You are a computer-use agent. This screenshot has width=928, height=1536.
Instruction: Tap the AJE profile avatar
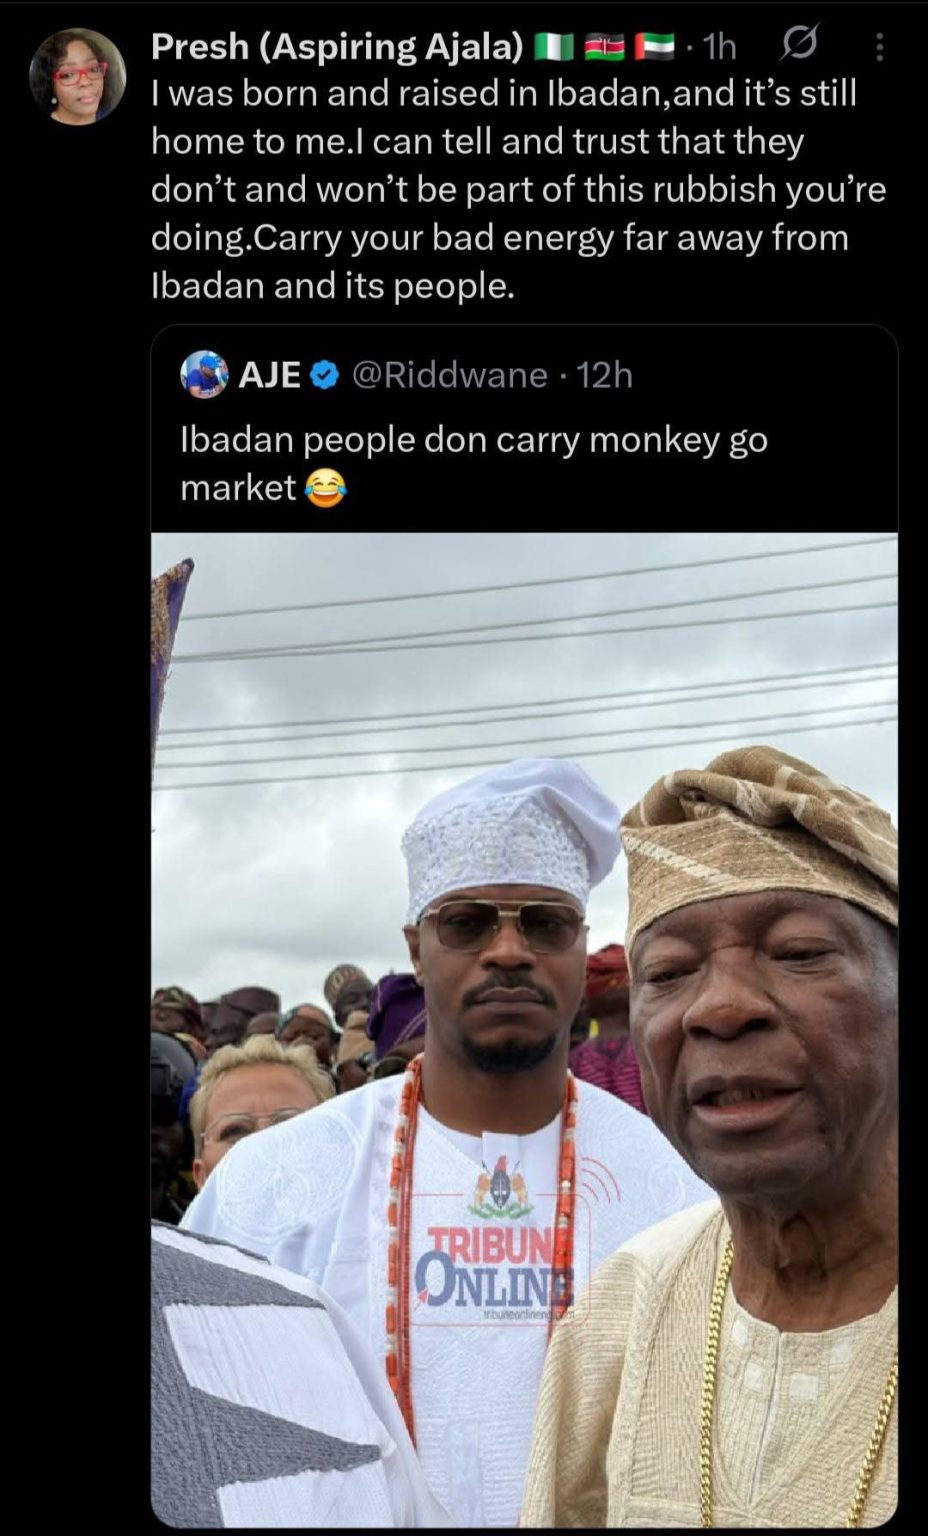click(x=204, y=375)
